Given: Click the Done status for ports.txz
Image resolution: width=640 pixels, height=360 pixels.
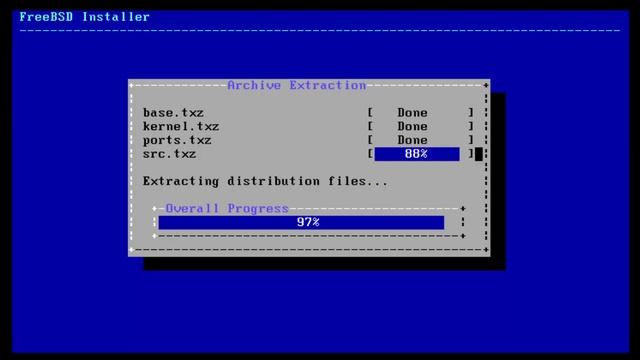Looking at the screenshot, I should pos(413,140).
